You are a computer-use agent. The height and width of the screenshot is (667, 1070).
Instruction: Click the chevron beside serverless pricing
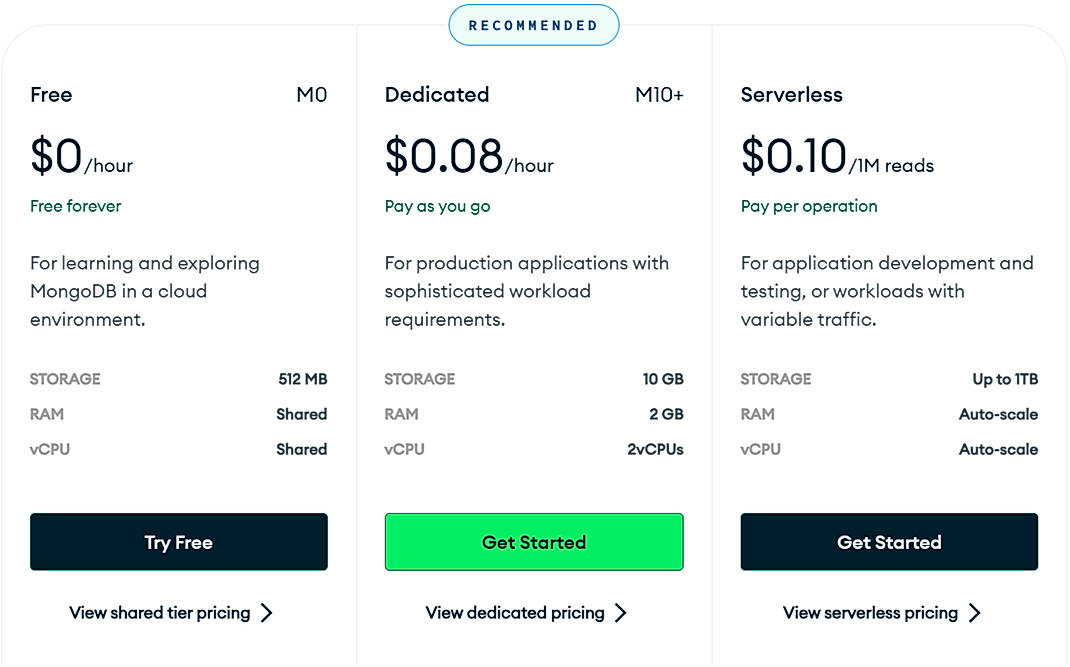tap(974, 613)
